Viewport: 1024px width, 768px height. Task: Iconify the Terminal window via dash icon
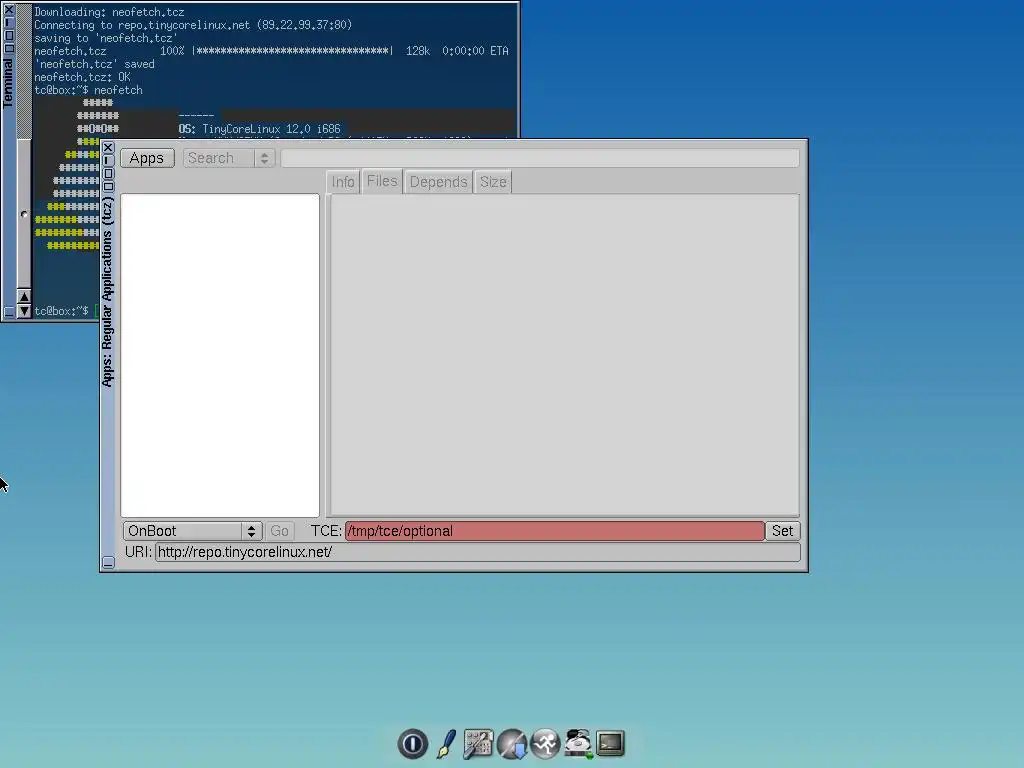9,23
